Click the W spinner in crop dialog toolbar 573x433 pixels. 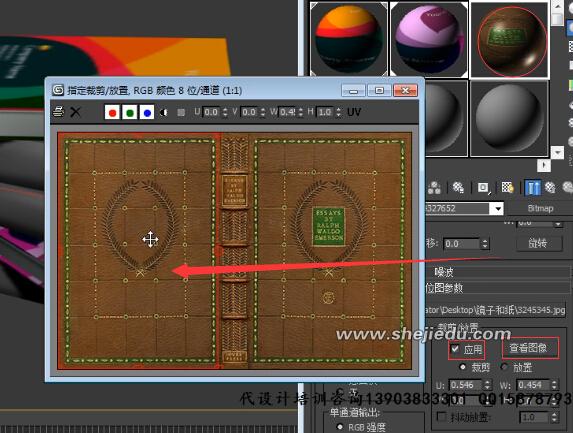(x=300, y=112)
